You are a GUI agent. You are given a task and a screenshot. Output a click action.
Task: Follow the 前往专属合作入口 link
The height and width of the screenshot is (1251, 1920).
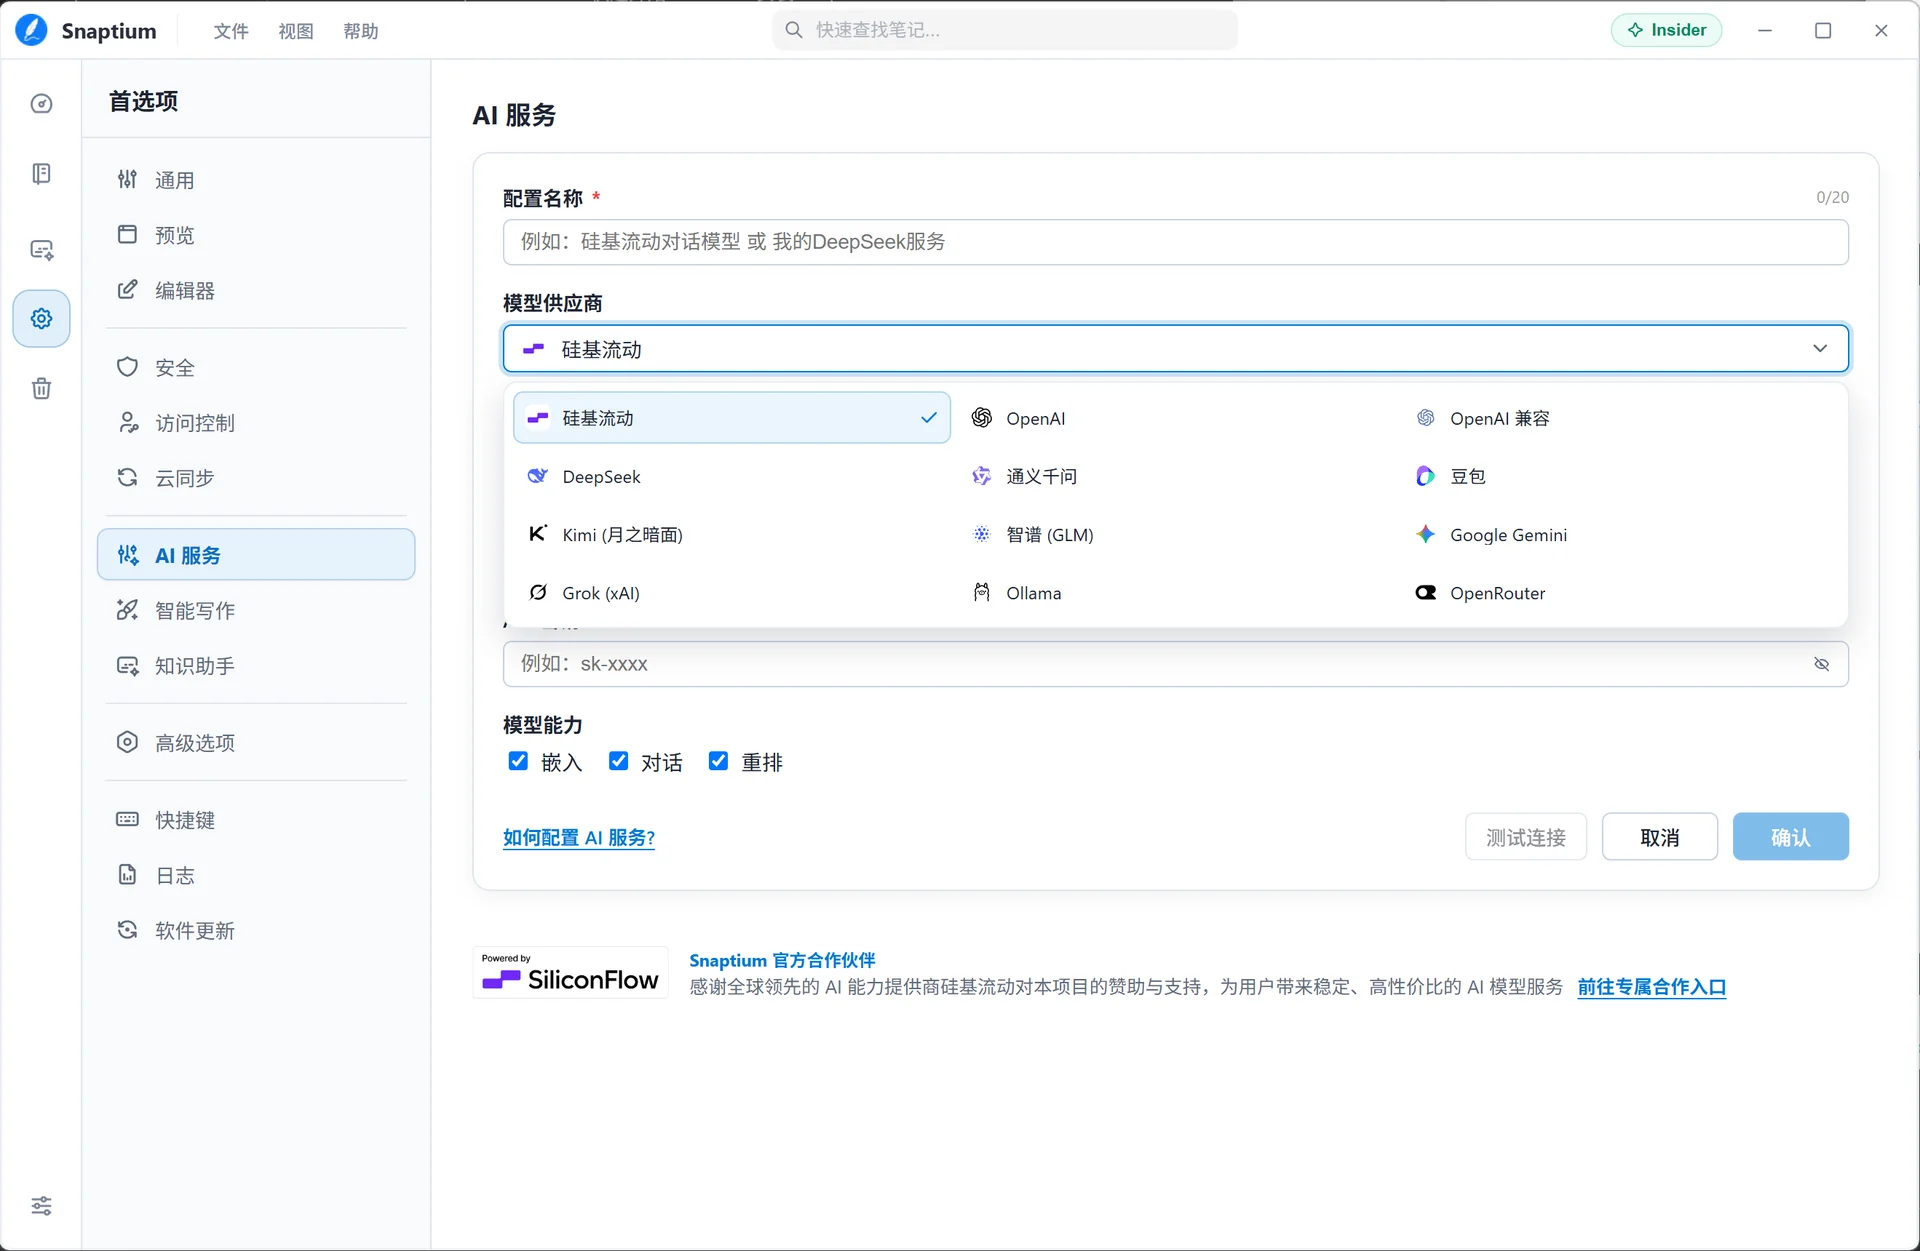click(x=1652, y=987)
